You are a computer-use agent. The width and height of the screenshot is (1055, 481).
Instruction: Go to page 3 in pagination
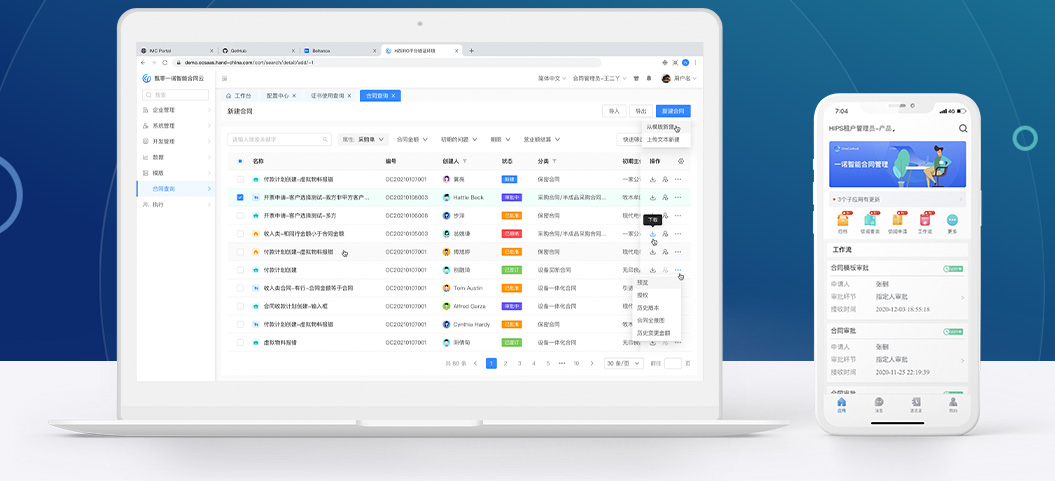point(519,363)
